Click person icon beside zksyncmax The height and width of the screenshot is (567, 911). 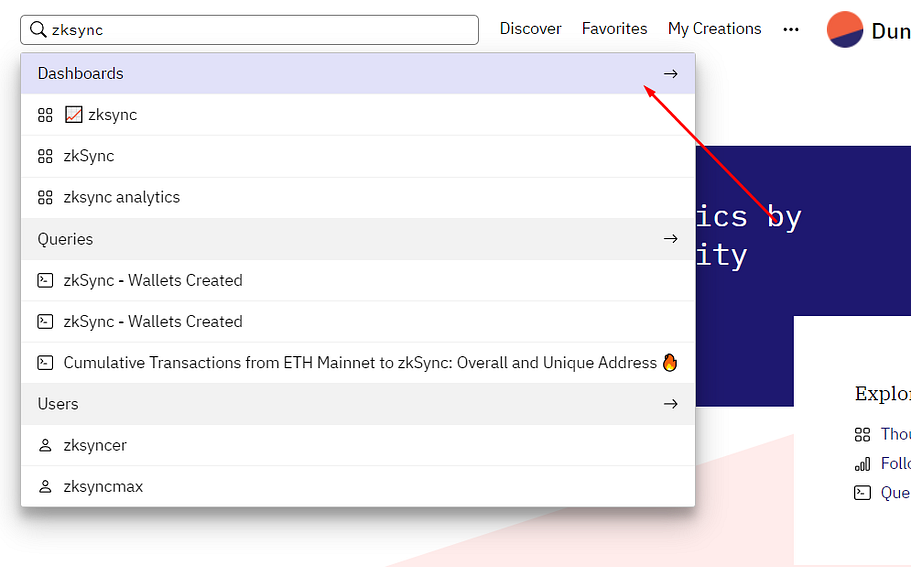[45, 487]
